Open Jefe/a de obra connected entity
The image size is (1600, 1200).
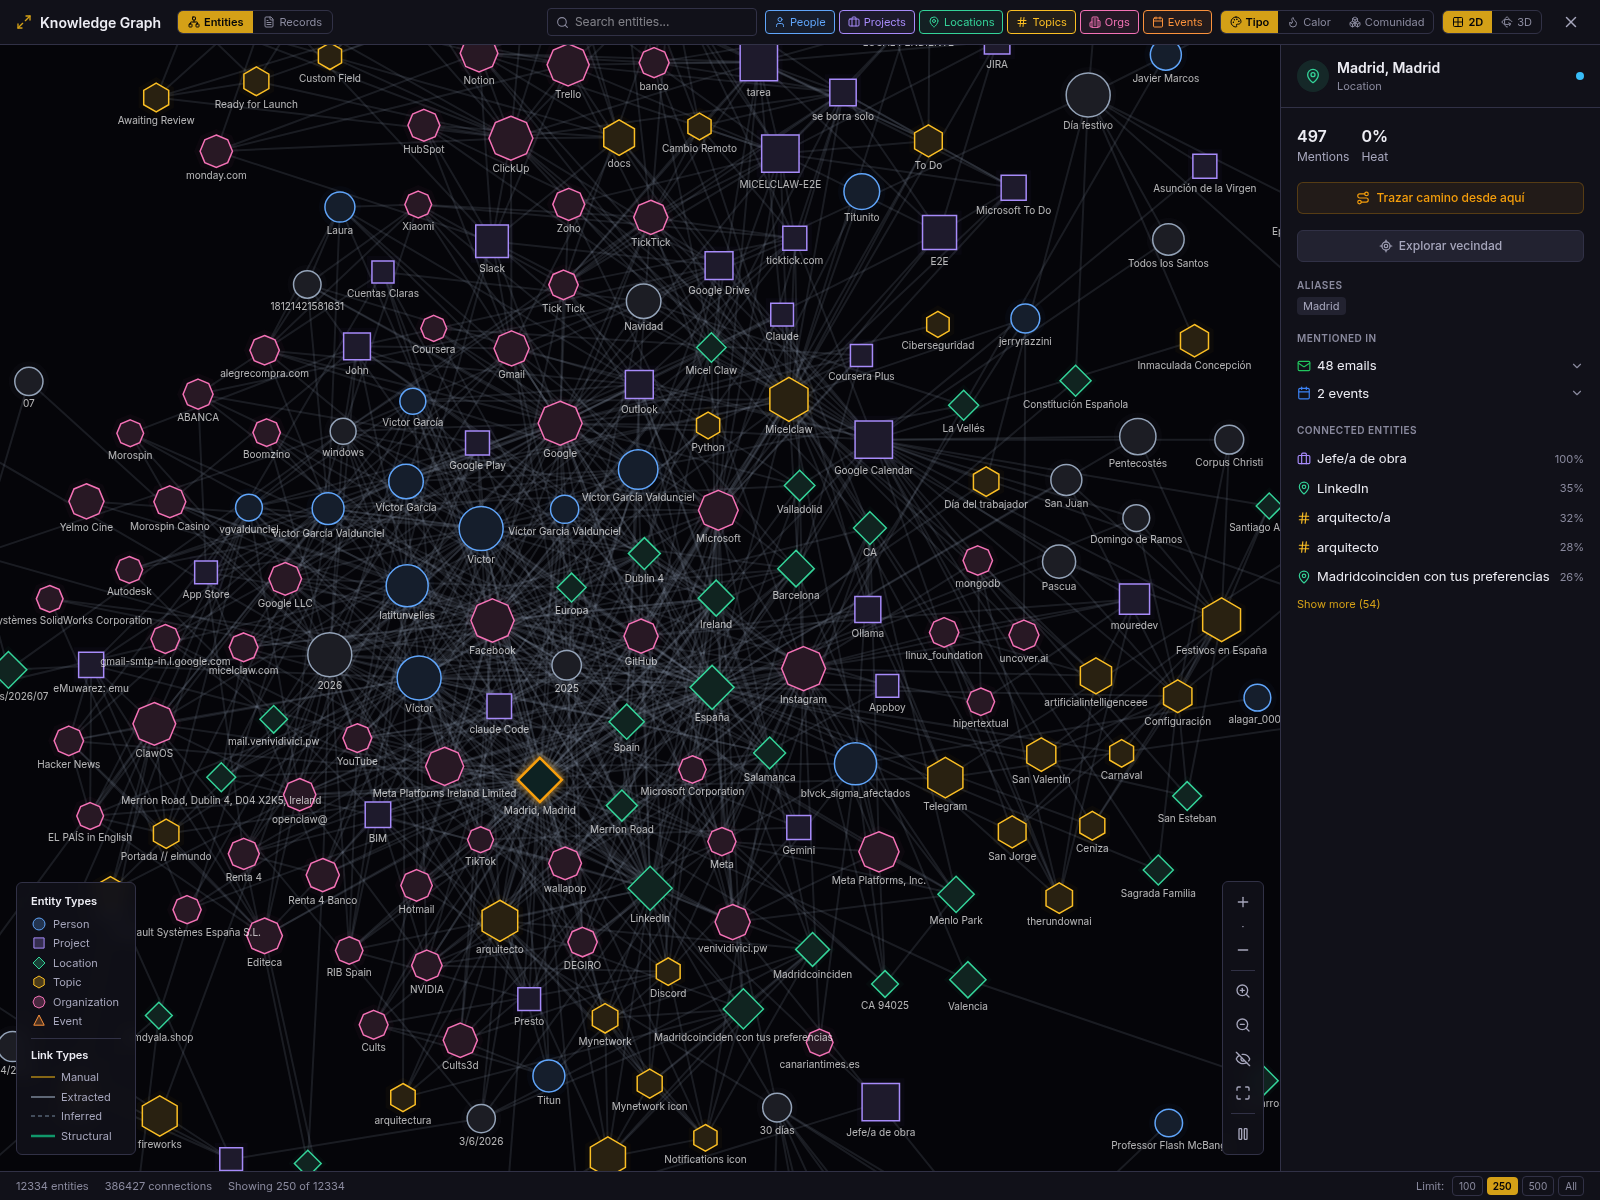tap(1440, 459)
